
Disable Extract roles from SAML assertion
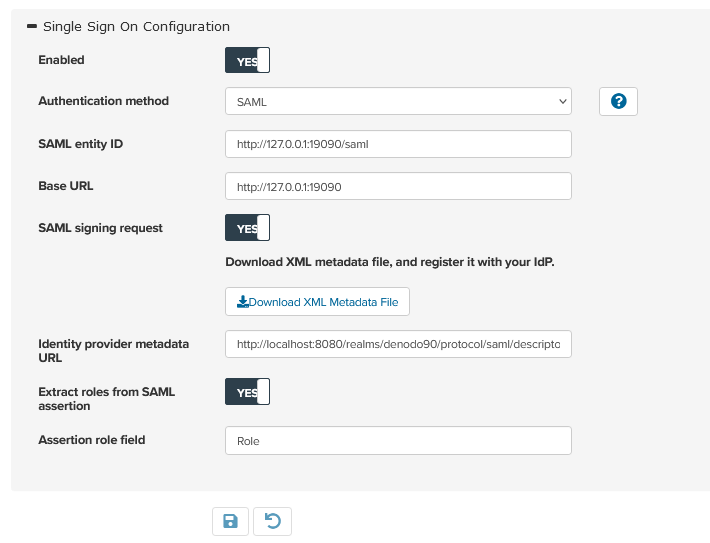[247, 391]
